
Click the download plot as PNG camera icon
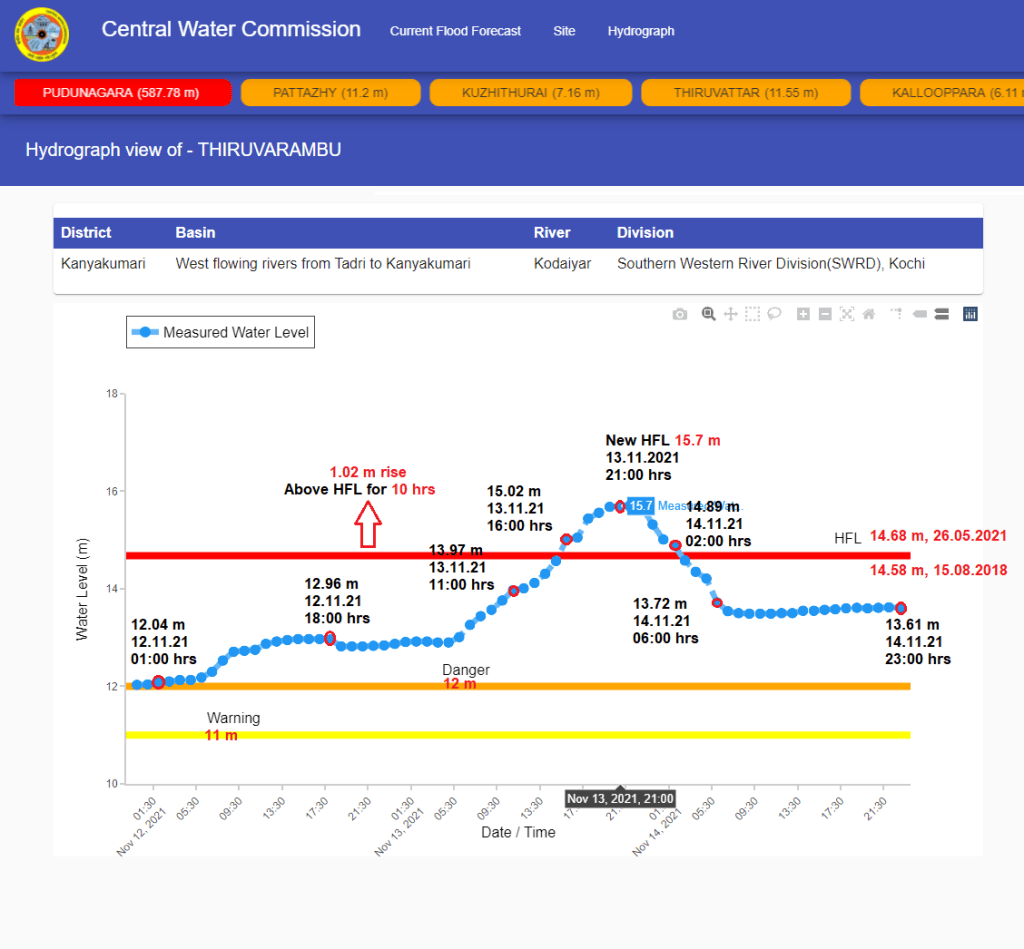click(680, 314)
